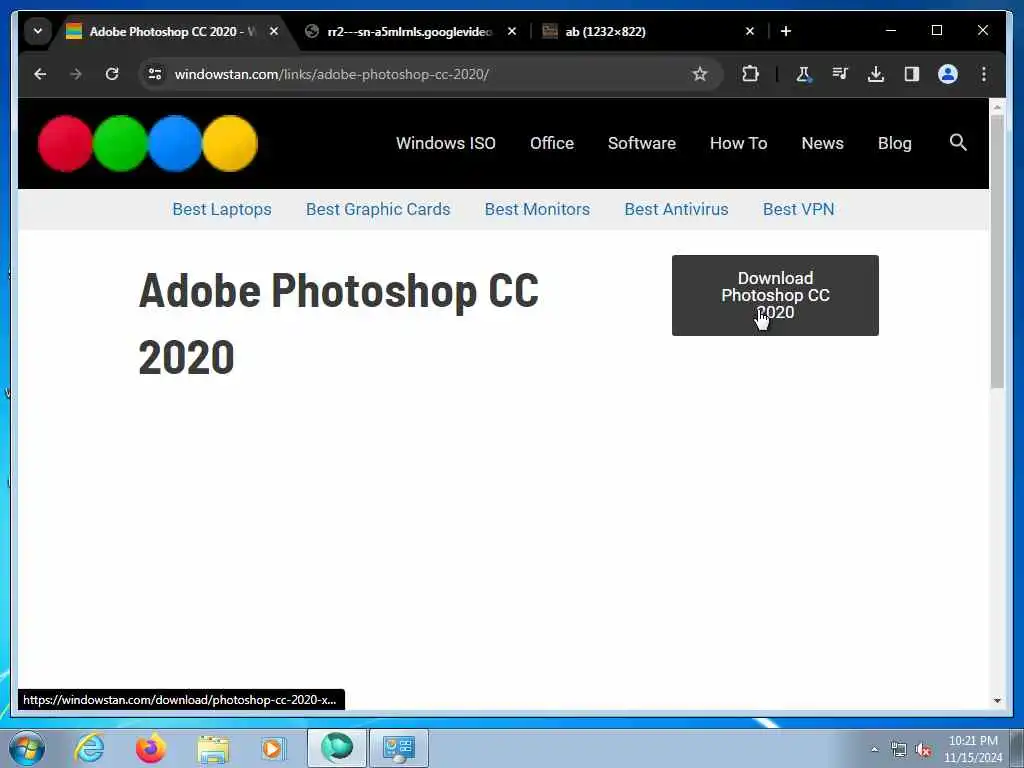Image resolution: width=1024 pixels, height=768 pixels.
Task: Go back using the browser back arrow
Action: coord(40,74)
